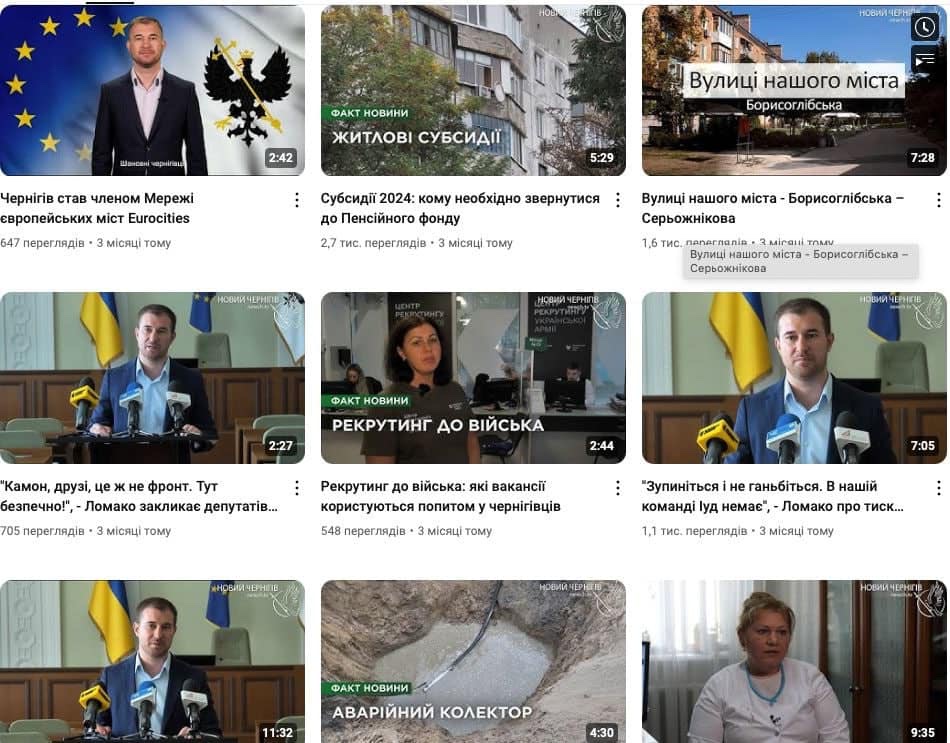The width and height of the screenshot is (950, 743).
Task: Click title "Субсидії 2024: кому необхідно звернутися"
Action: click(460, 208)
